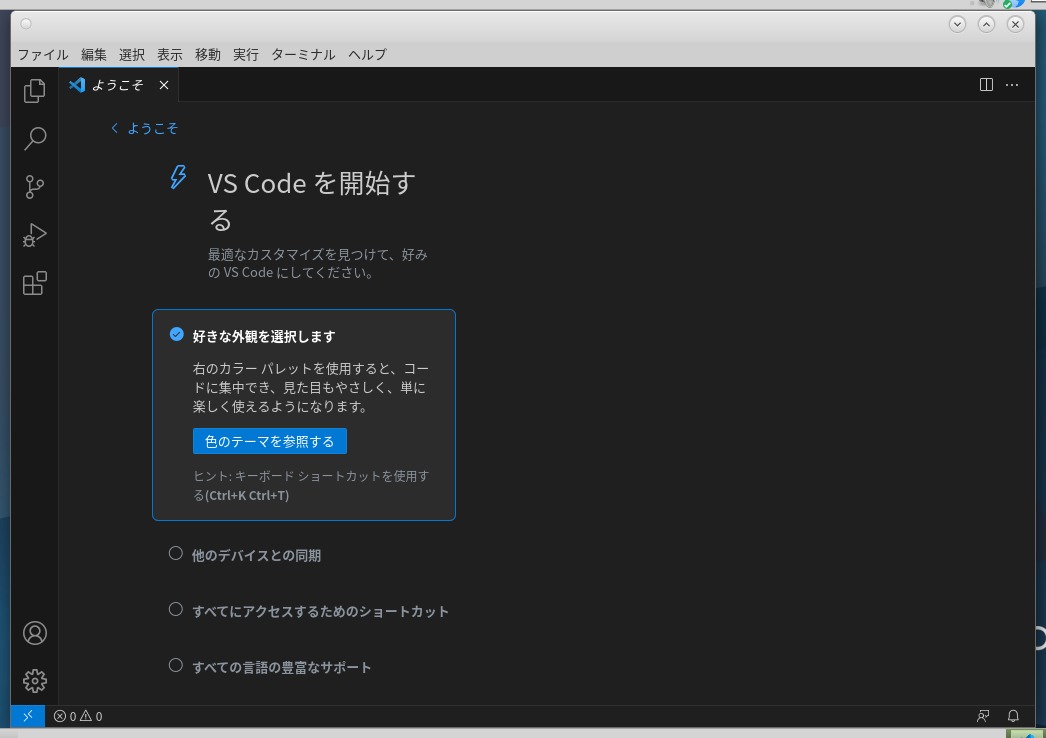Expand the 他のデバイスとの同期 step
The image size is (1046, 738).
point(256,555)
